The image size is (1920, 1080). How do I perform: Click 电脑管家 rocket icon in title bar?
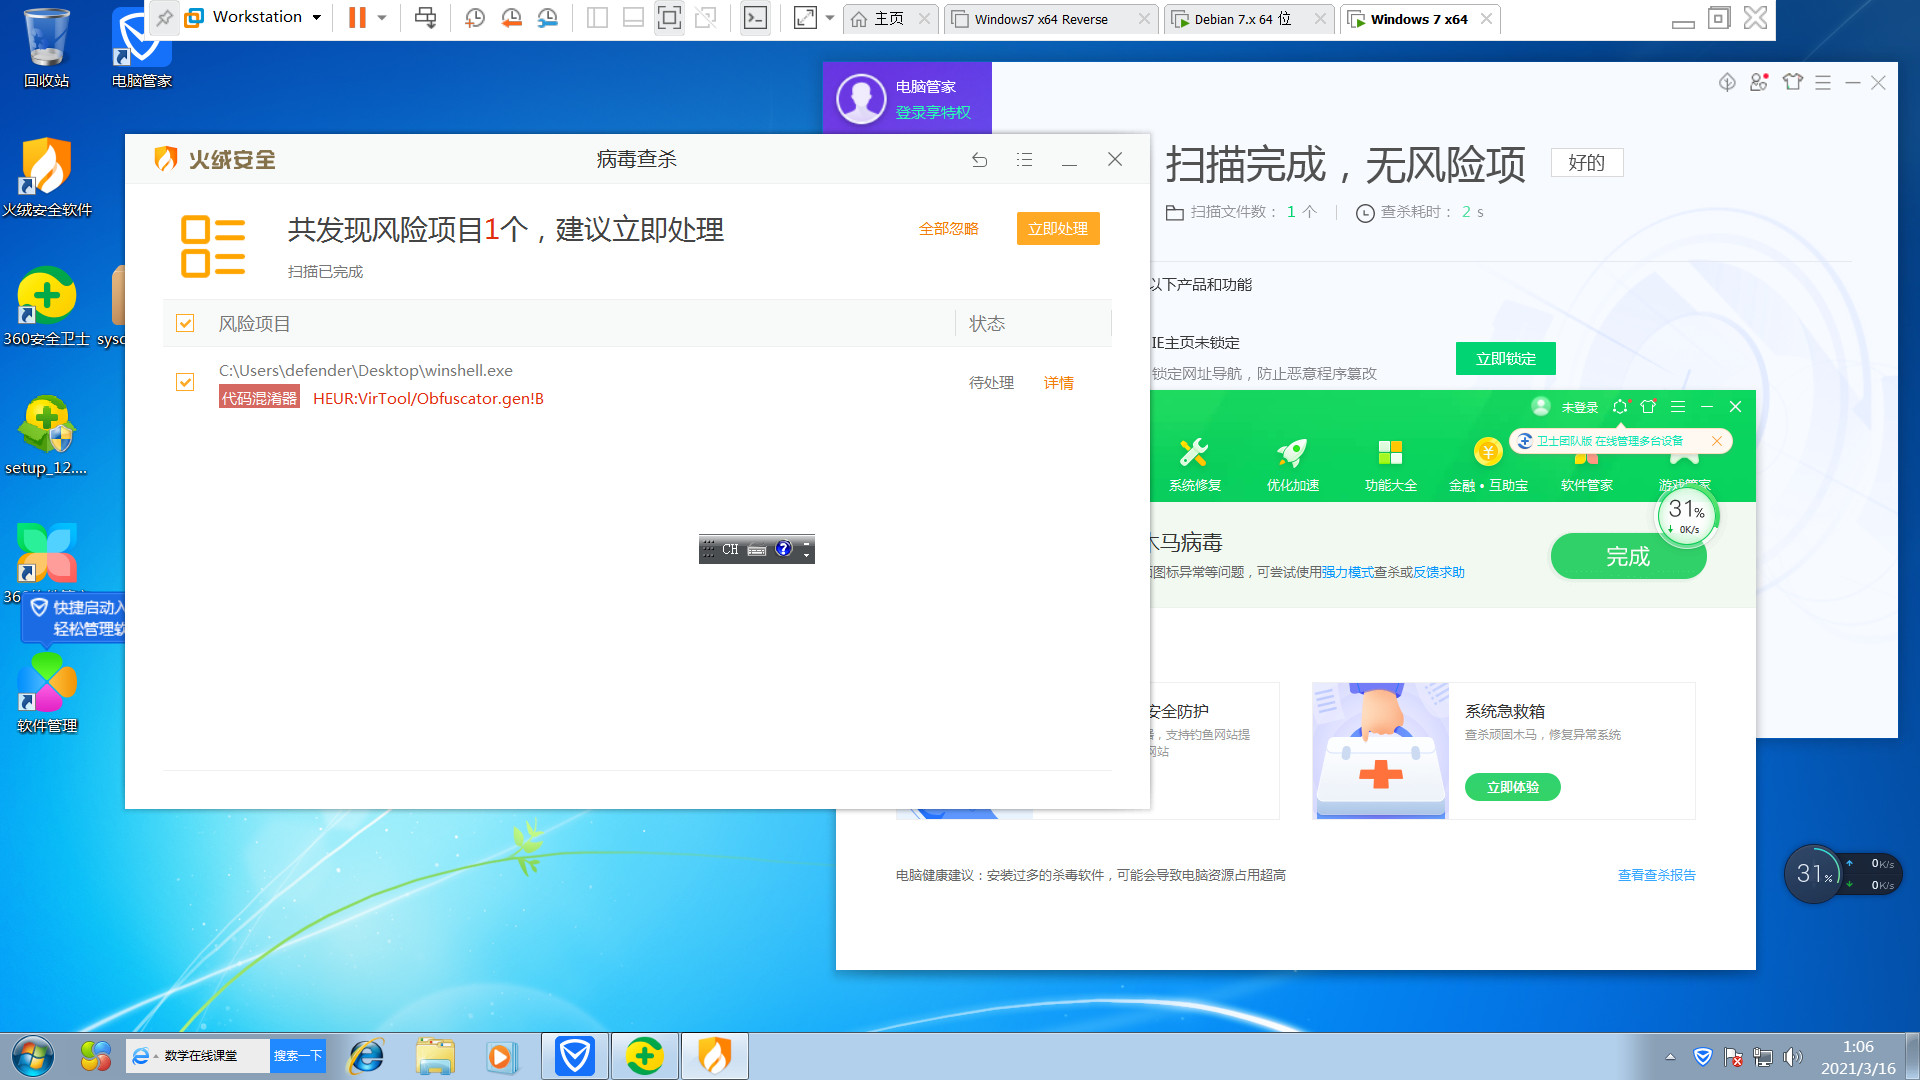[1727, 82]
